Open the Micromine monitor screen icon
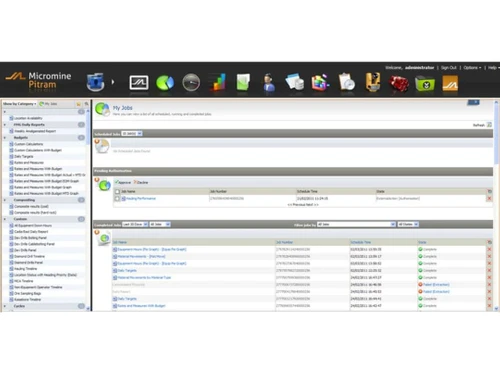 pyautogui.click(x=139, y=83)
